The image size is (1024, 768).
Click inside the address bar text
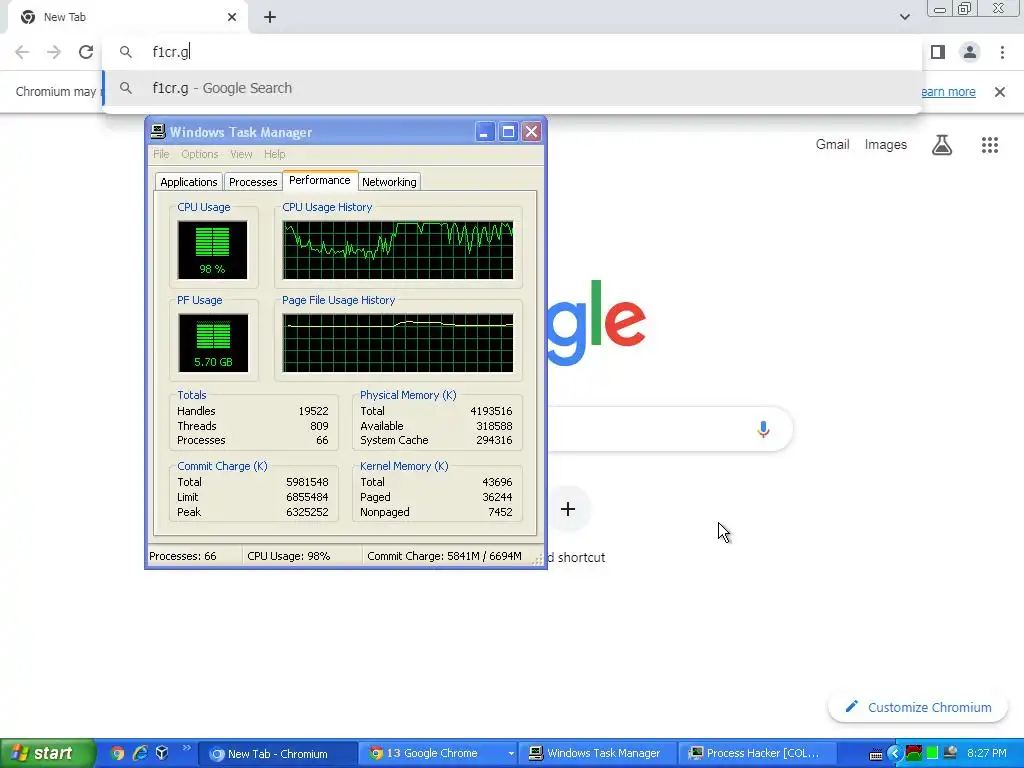pos(171,52)
